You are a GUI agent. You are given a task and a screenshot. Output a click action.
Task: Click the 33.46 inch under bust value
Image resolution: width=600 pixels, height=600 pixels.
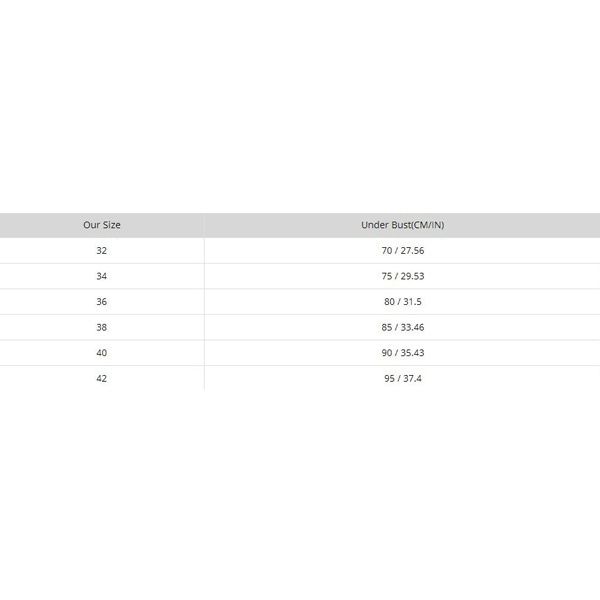pyautogui.click(x=412, y=327)
